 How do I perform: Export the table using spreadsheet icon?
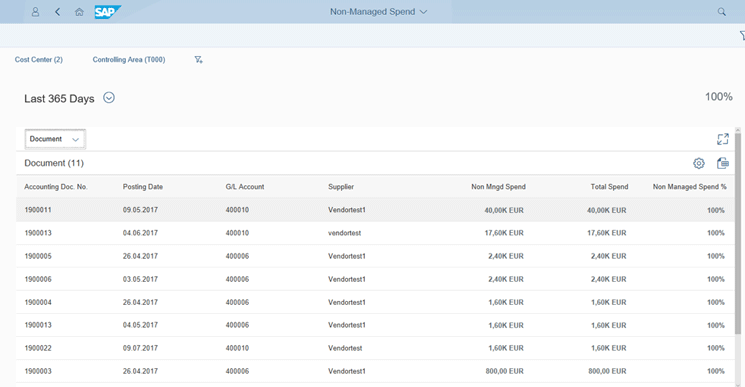[x=723, y=163]
